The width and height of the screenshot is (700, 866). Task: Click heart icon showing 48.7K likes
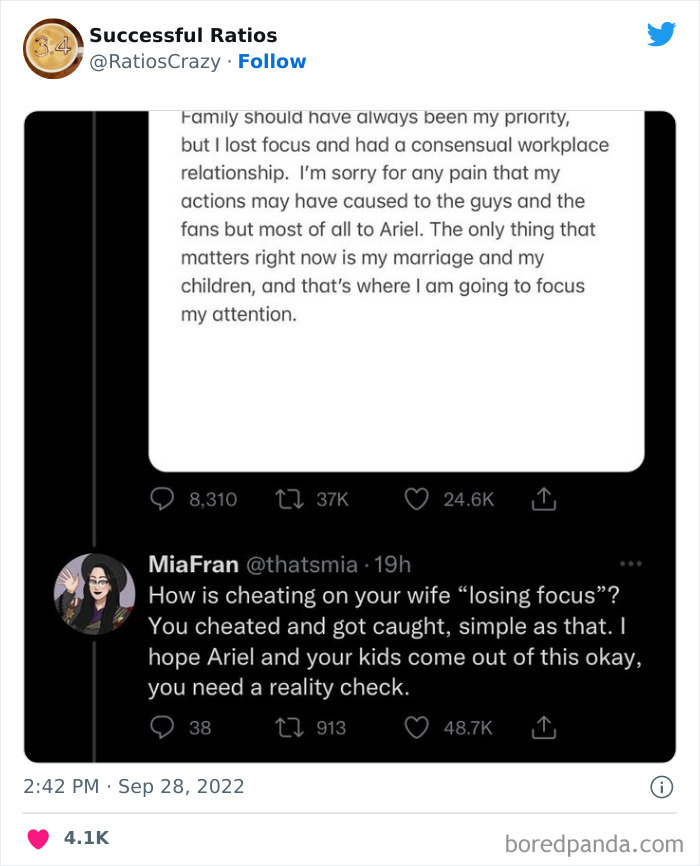click(x=417, y=727)
